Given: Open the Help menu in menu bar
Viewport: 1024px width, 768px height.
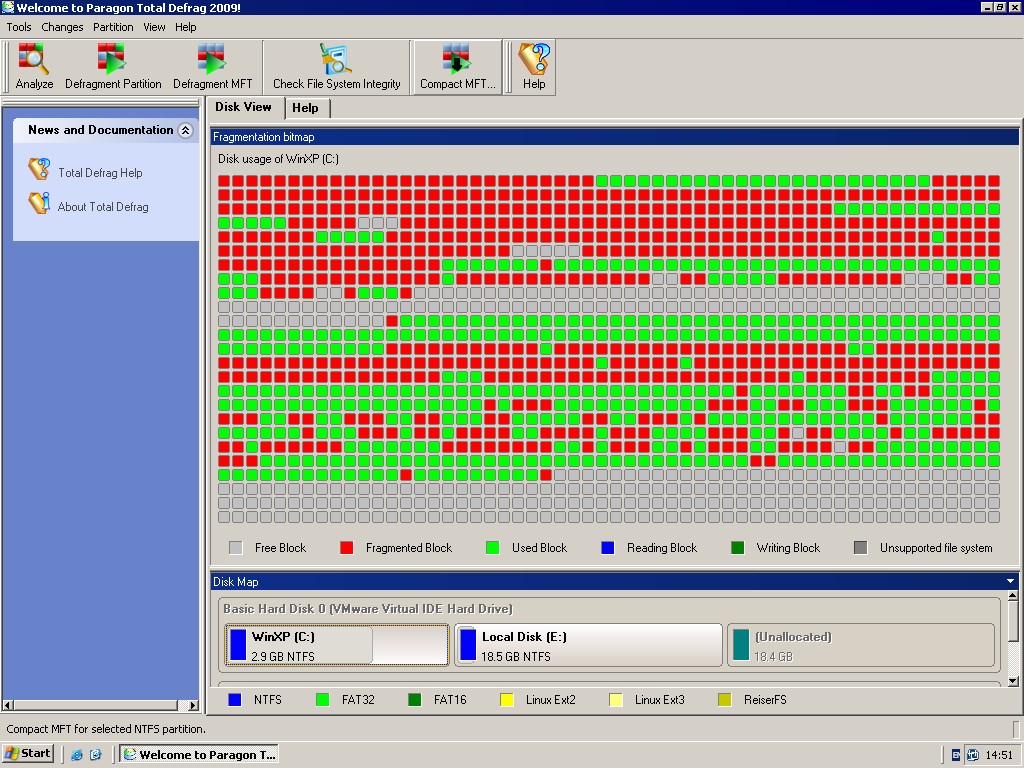Looking at the screenshot, I should [185, 27].
